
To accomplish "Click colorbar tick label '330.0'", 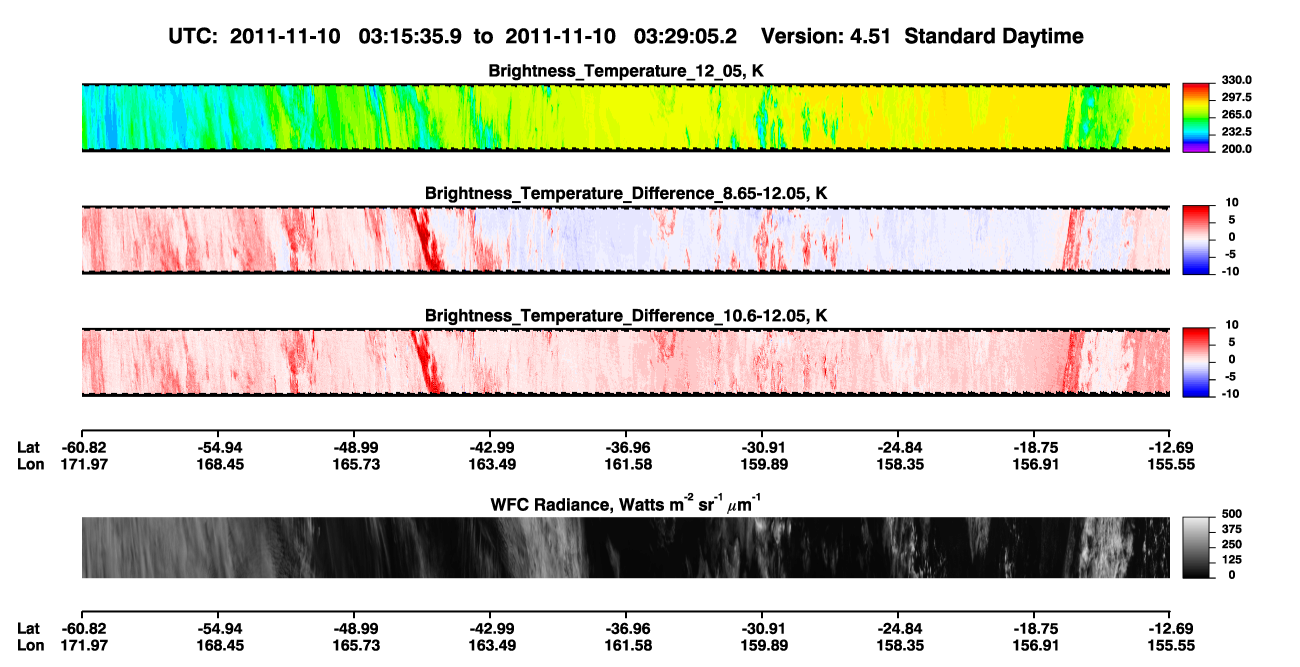I will pos(1237,80).
